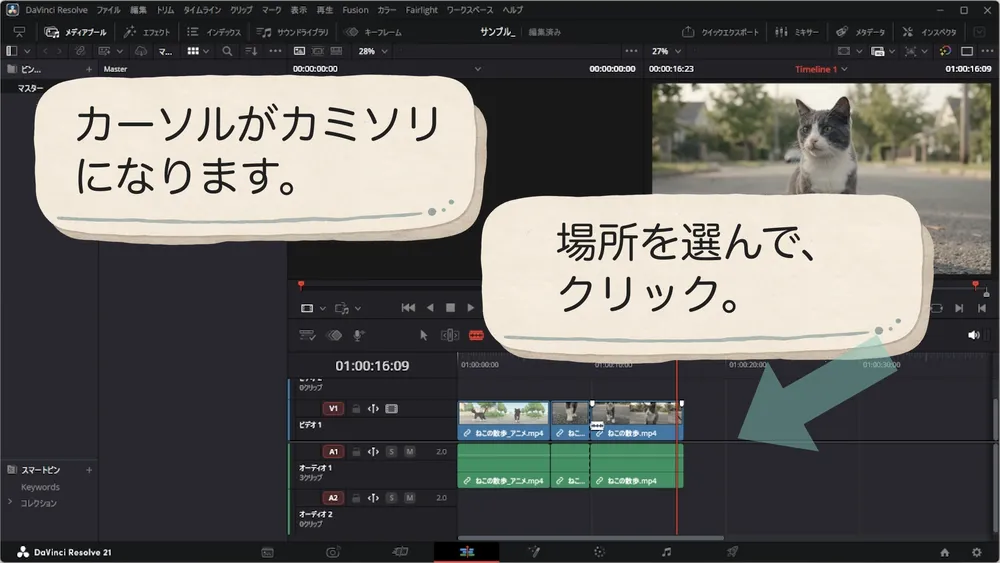This screenshot has width=1000, height=563.
Task: Solo audio track A2
Action: pos(392,497)
